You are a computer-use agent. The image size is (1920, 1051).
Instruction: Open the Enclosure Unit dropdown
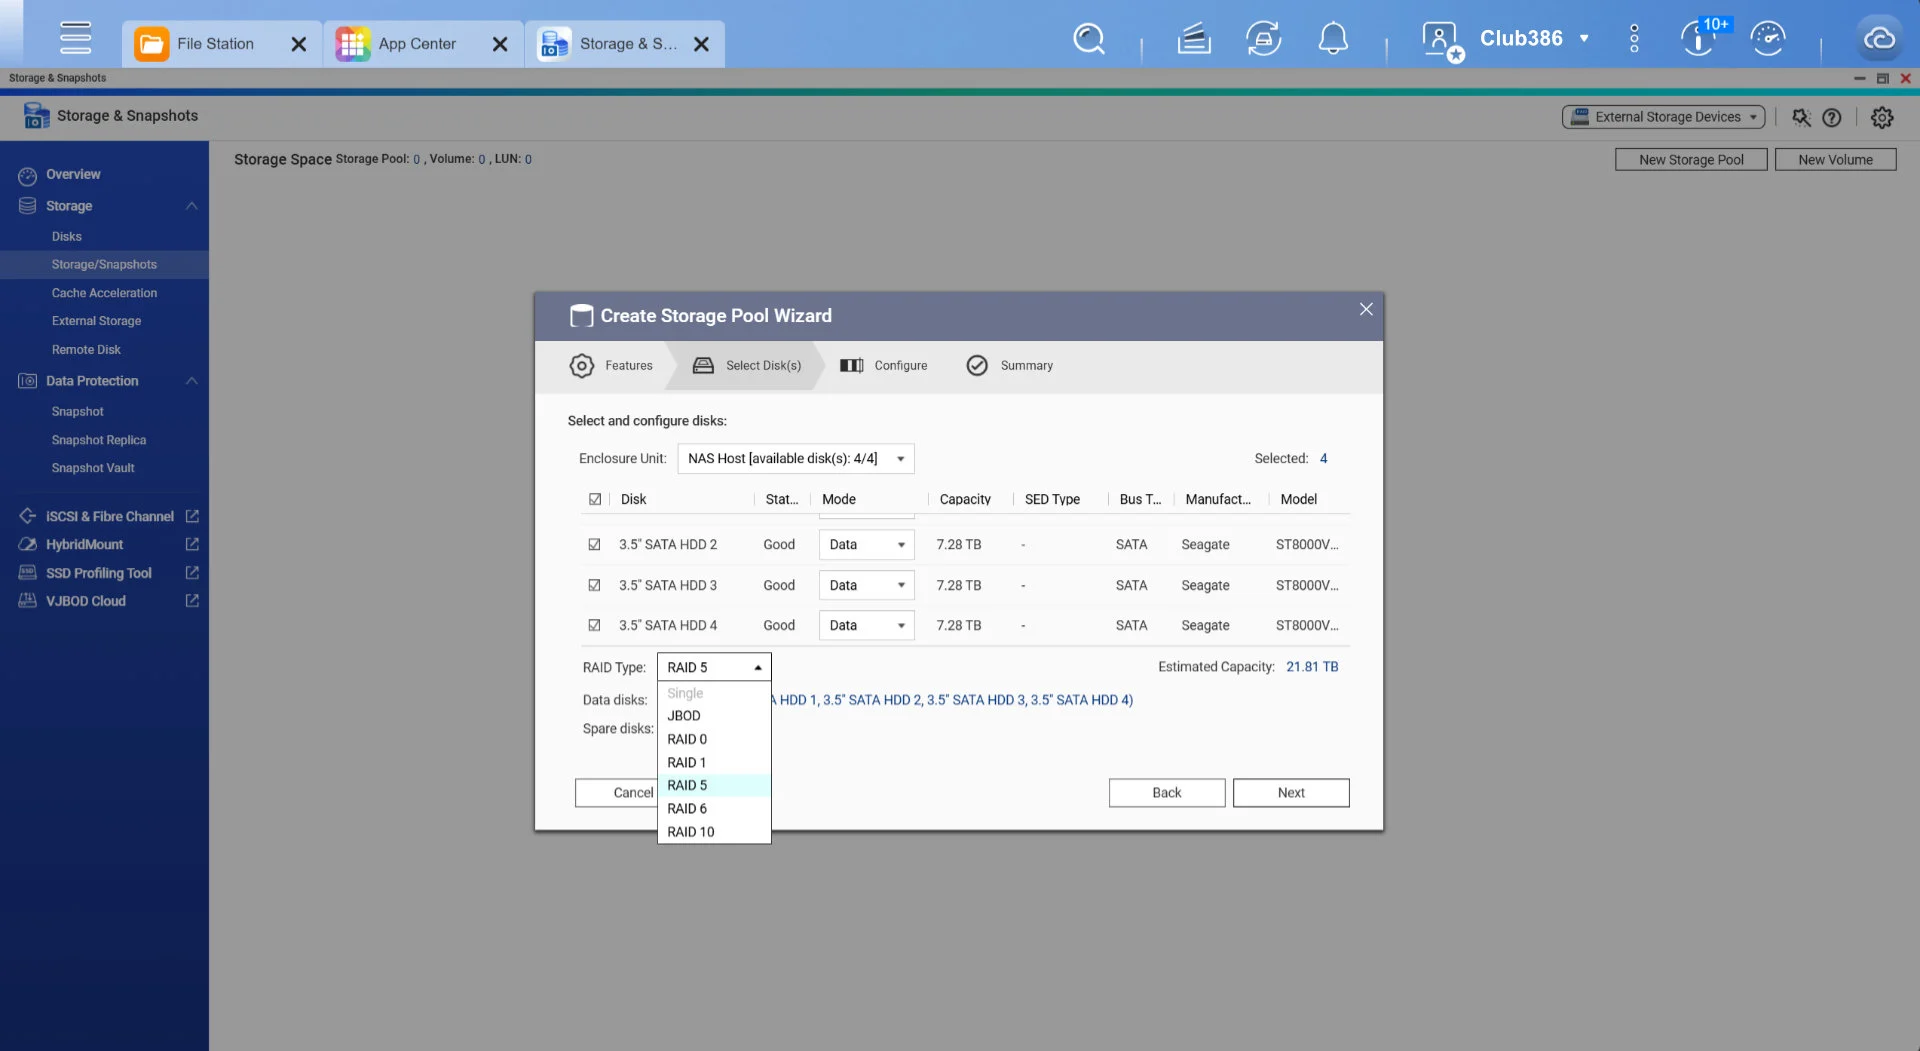796,458
